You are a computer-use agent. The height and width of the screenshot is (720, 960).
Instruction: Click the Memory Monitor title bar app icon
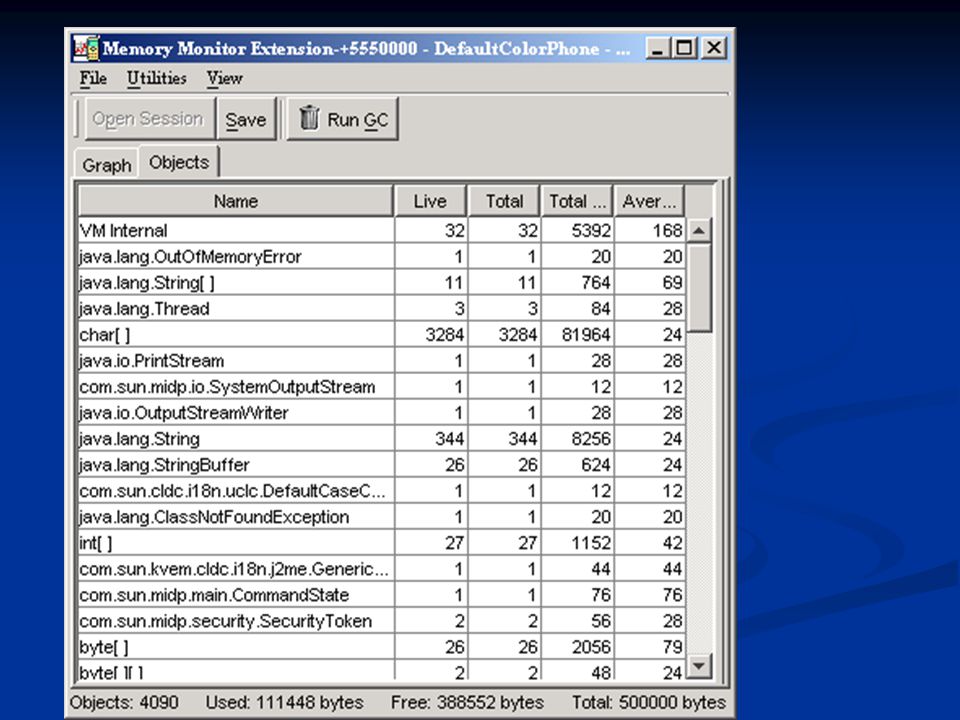(x=86, y=48)
